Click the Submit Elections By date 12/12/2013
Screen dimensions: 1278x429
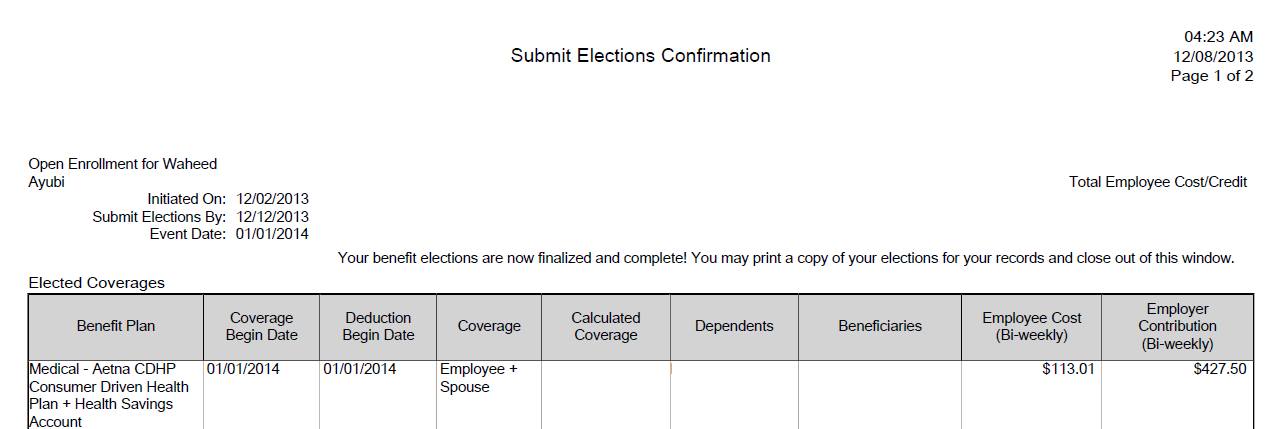272,217
